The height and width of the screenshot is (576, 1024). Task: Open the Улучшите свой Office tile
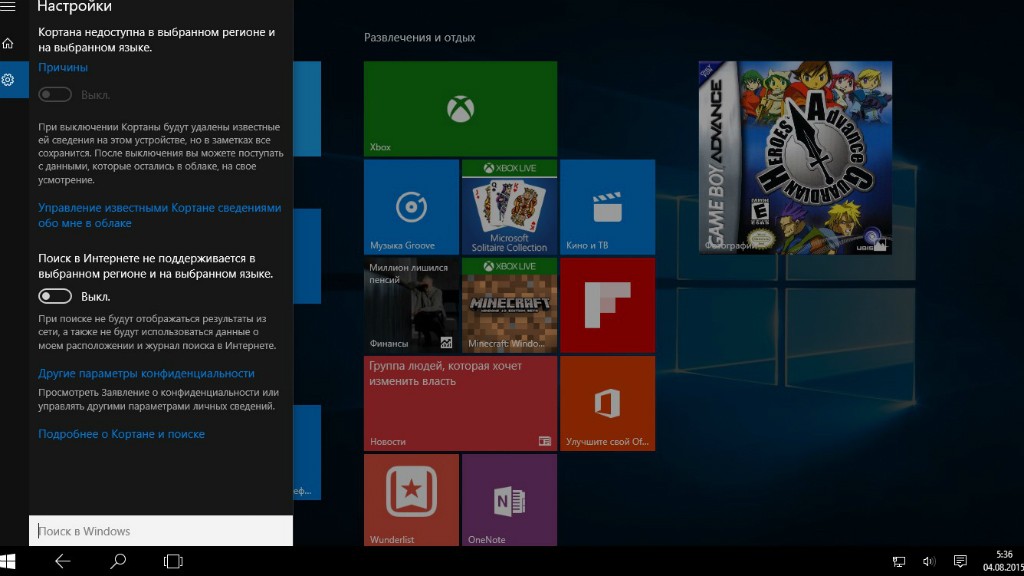tap(607, 404)
